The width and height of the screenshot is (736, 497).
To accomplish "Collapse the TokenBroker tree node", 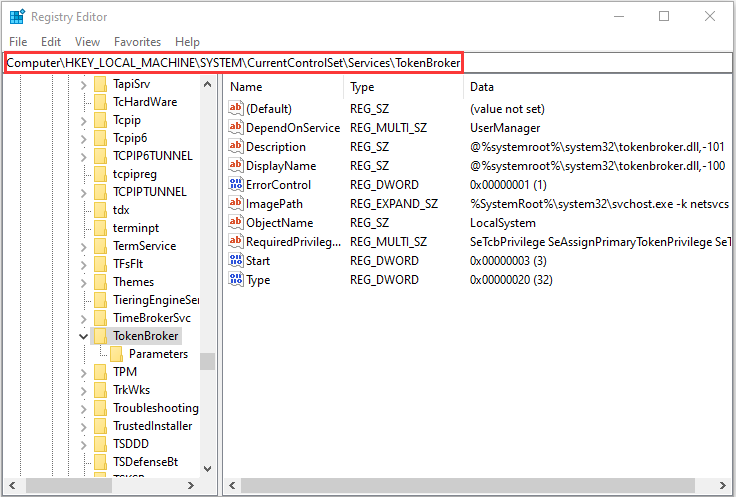I will pyautogui.click(x=83, y=336).
